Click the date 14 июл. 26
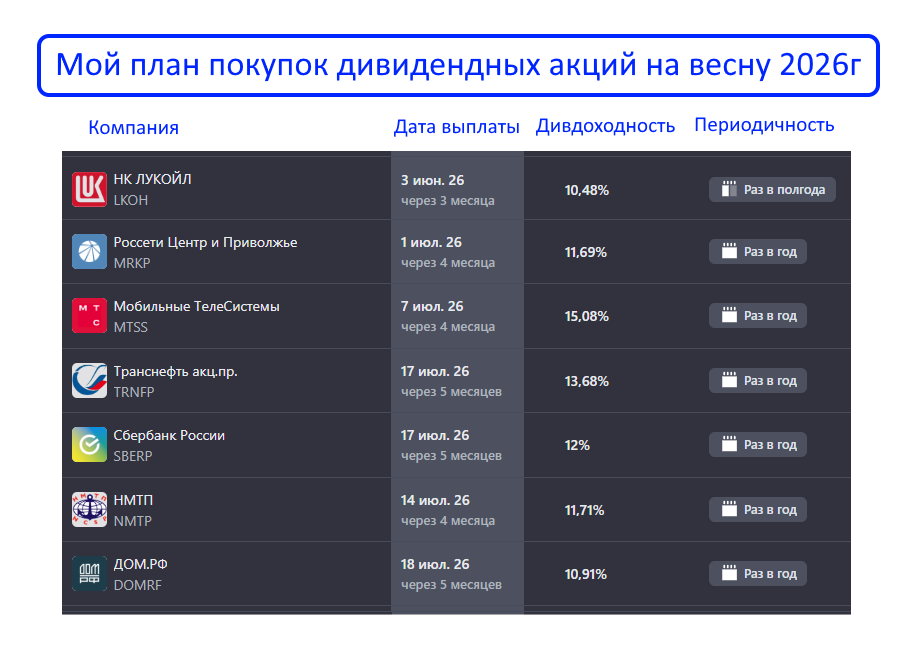Viewport: 917px width, 652px height. click(435, 501)
